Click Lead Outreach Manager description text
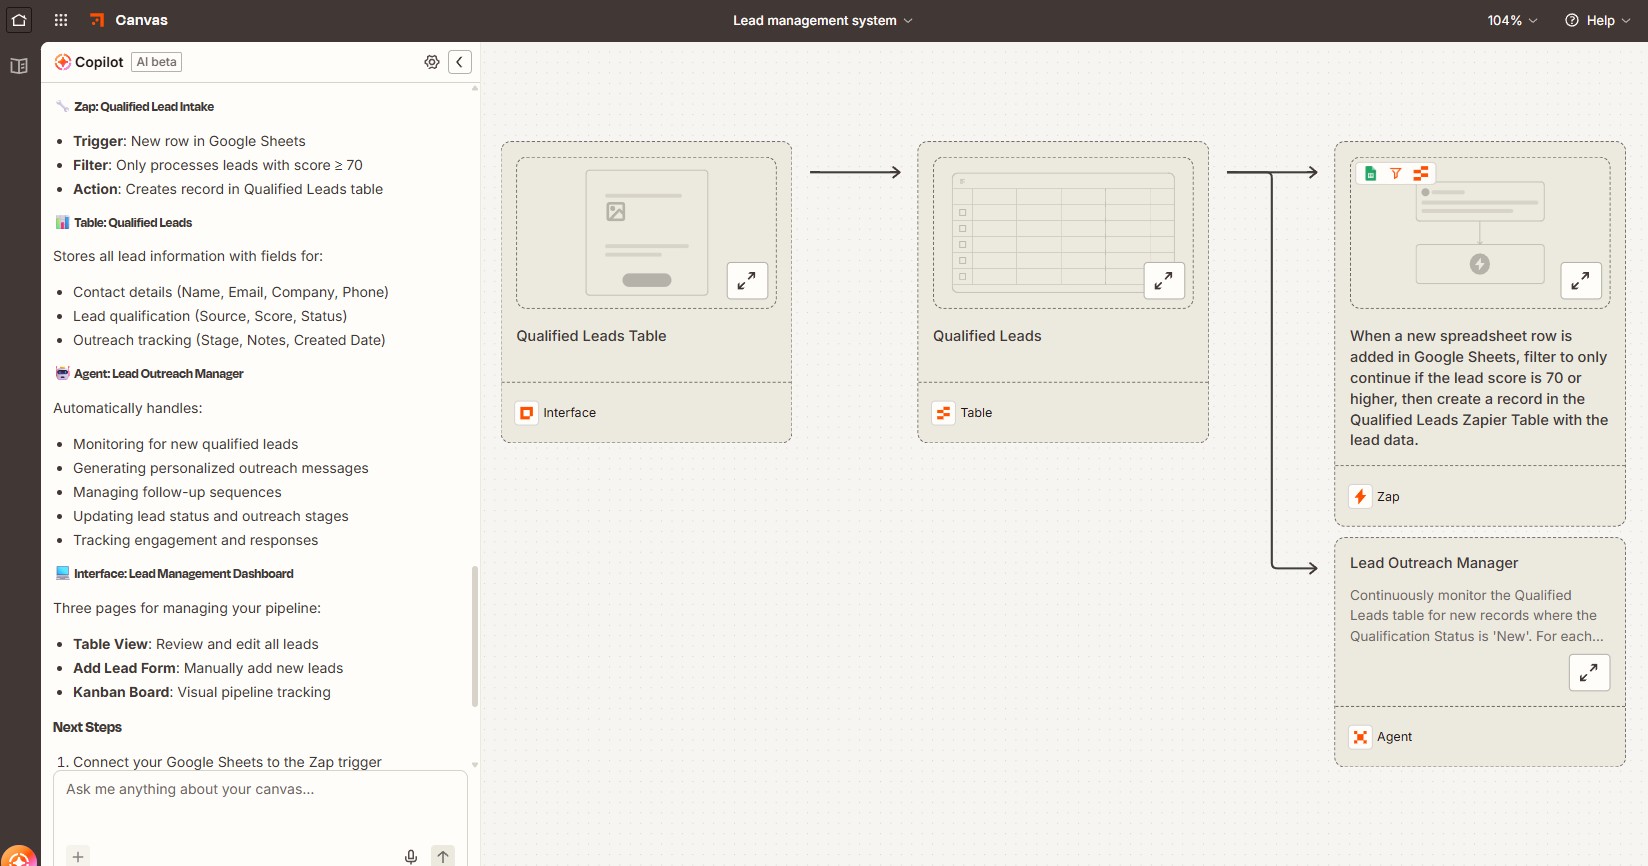 tap(1477, 616)
